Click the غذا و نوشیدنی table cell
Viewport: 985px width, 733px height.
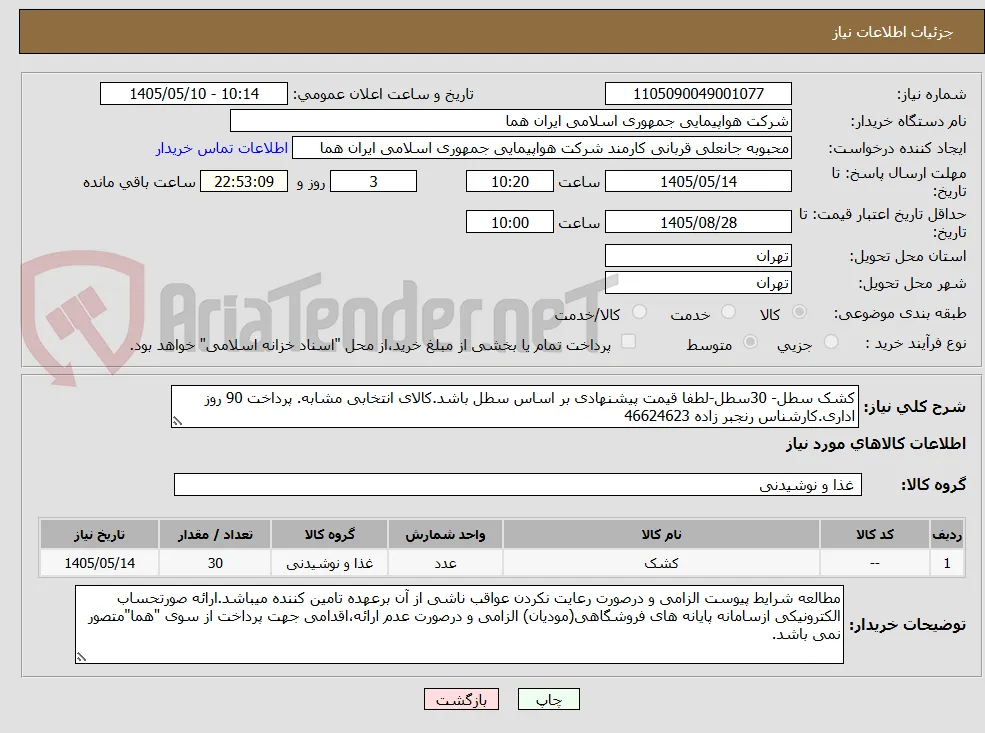(x=329, y=563)
